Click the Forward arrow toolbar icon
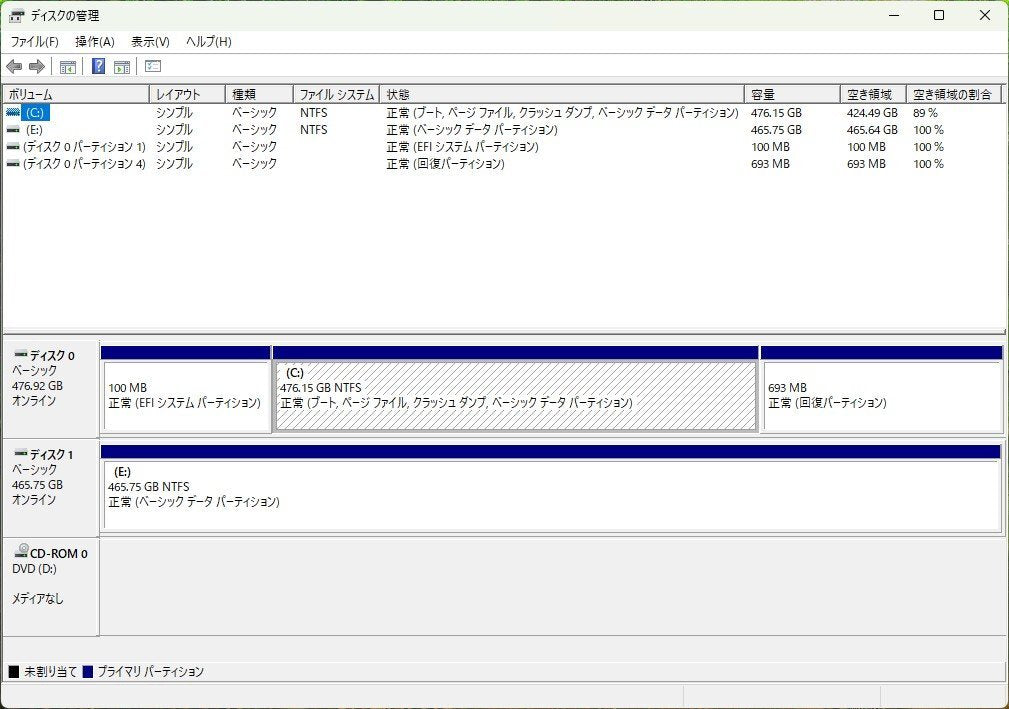Screen dimensions: 1009x709 point(37,66)
